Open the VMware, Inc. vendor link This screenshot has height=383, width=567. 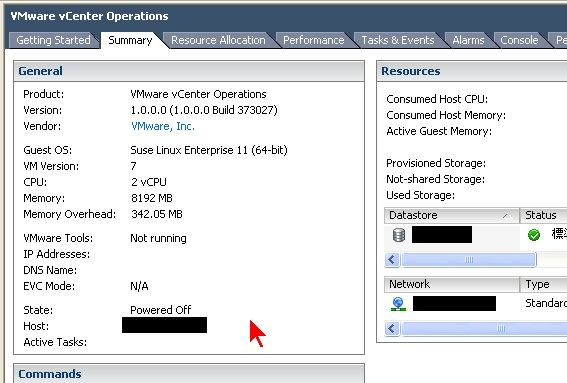163,126
